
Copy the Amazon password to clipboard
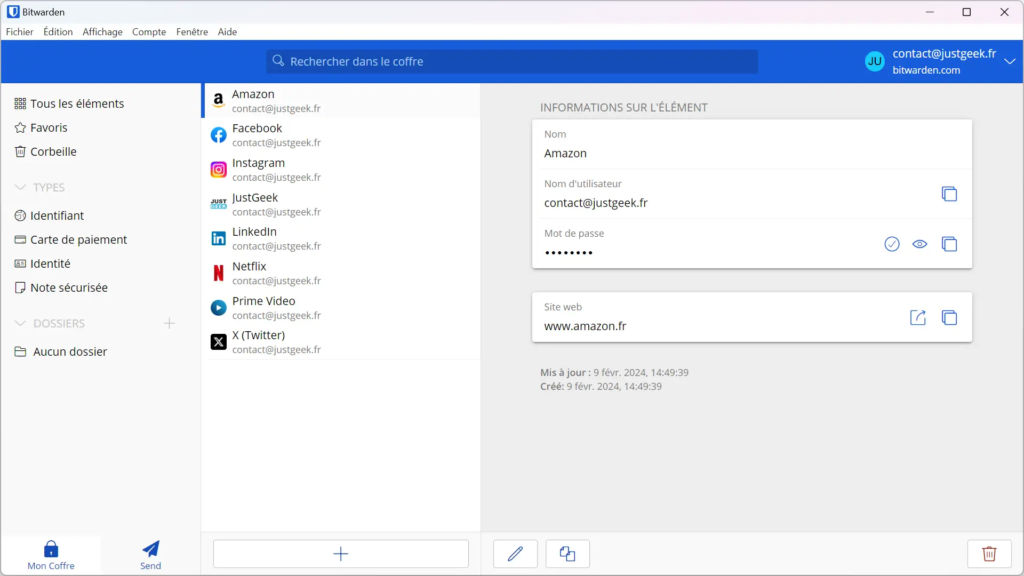948,243
